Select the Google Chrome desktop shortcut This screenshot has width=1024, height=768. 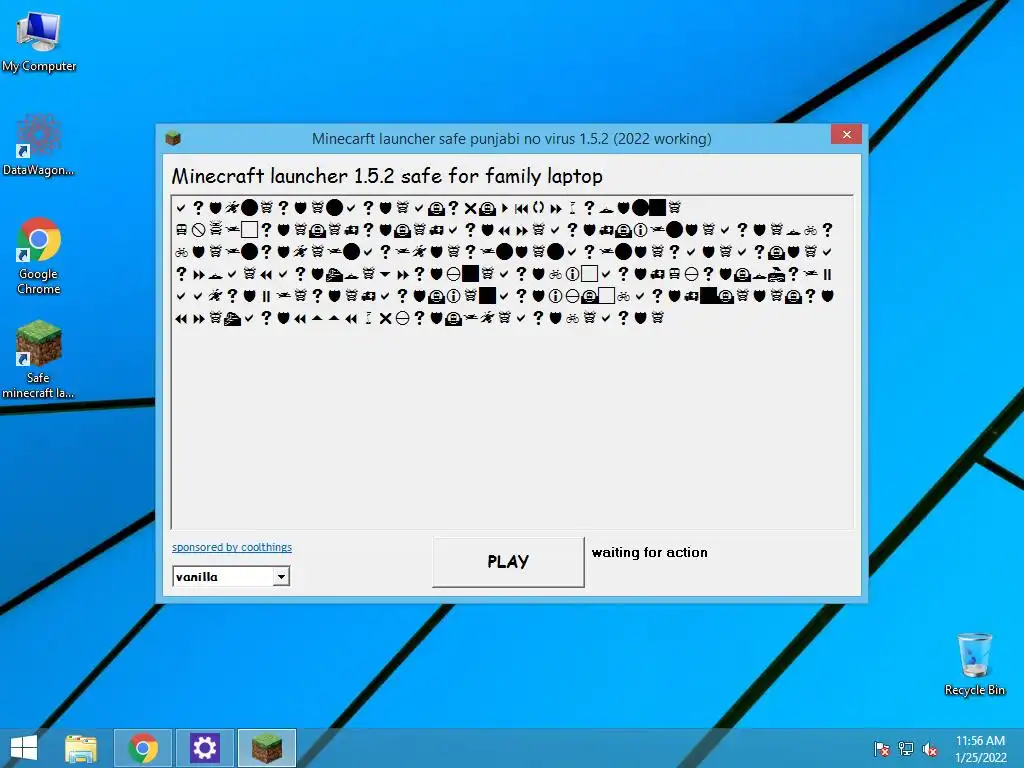(x=39, y=256)
